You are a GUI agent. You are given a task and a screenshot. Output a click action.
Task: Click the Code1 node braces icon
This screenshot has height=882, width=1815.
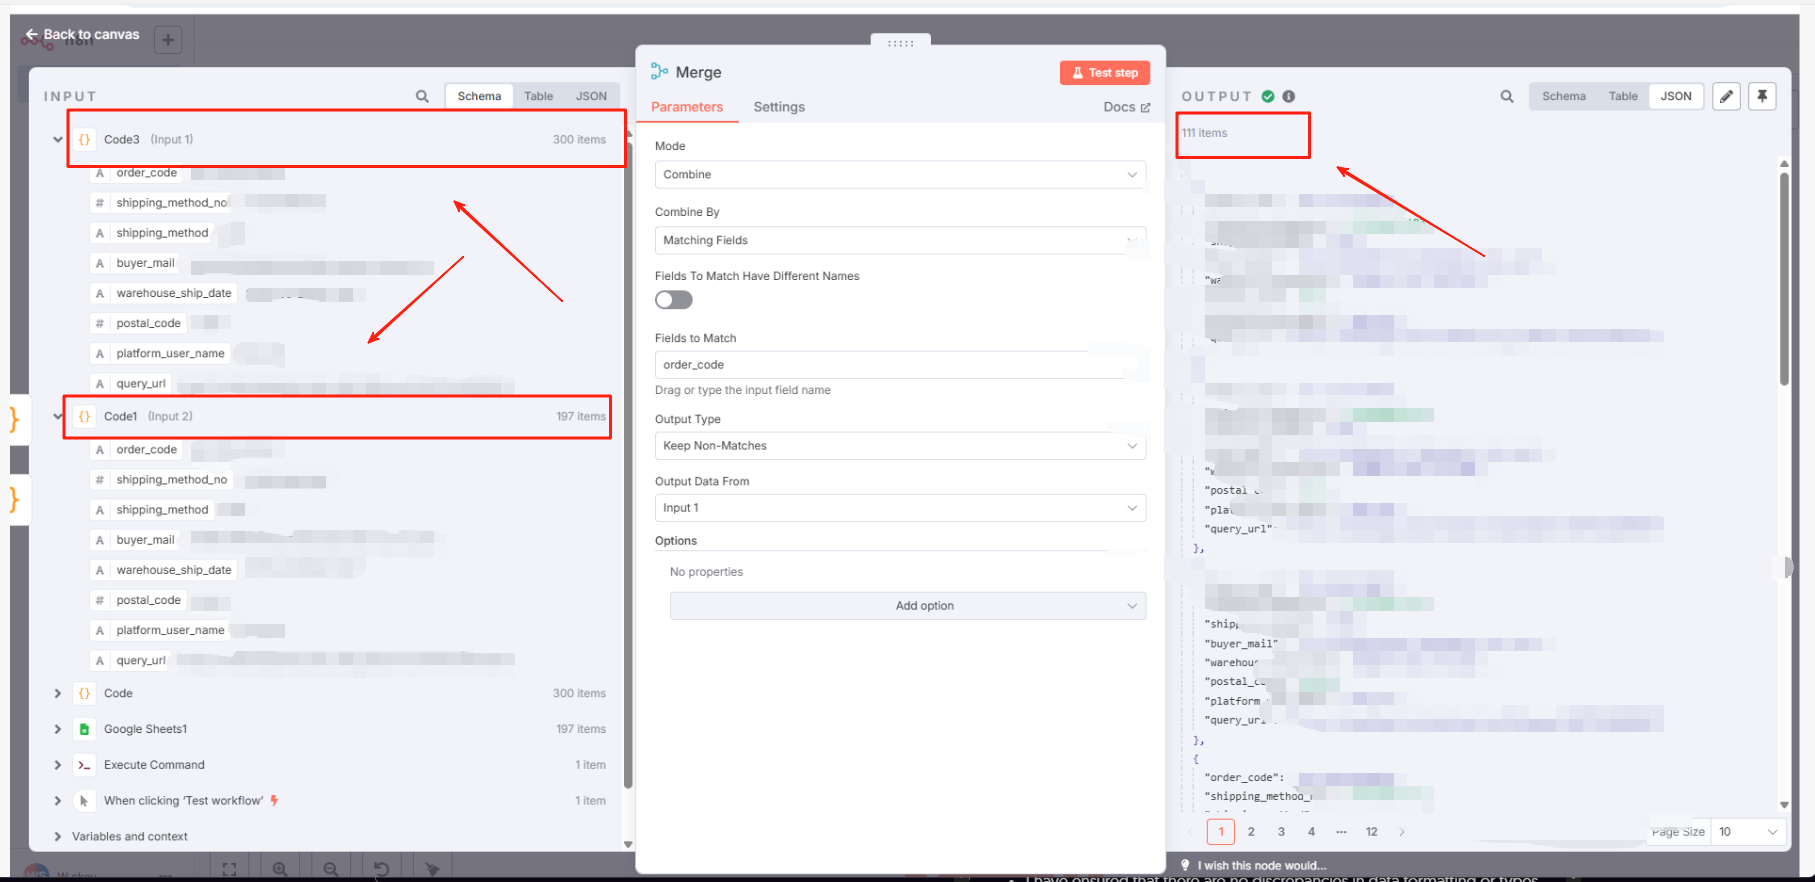(x=84, y=416)
